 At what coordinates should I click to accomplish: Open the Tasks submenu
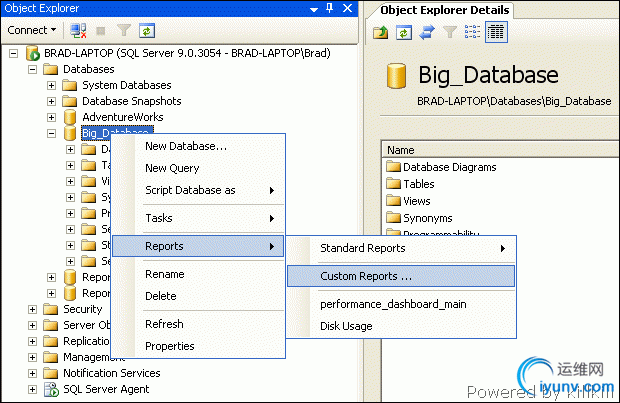(x=198, y=218)
